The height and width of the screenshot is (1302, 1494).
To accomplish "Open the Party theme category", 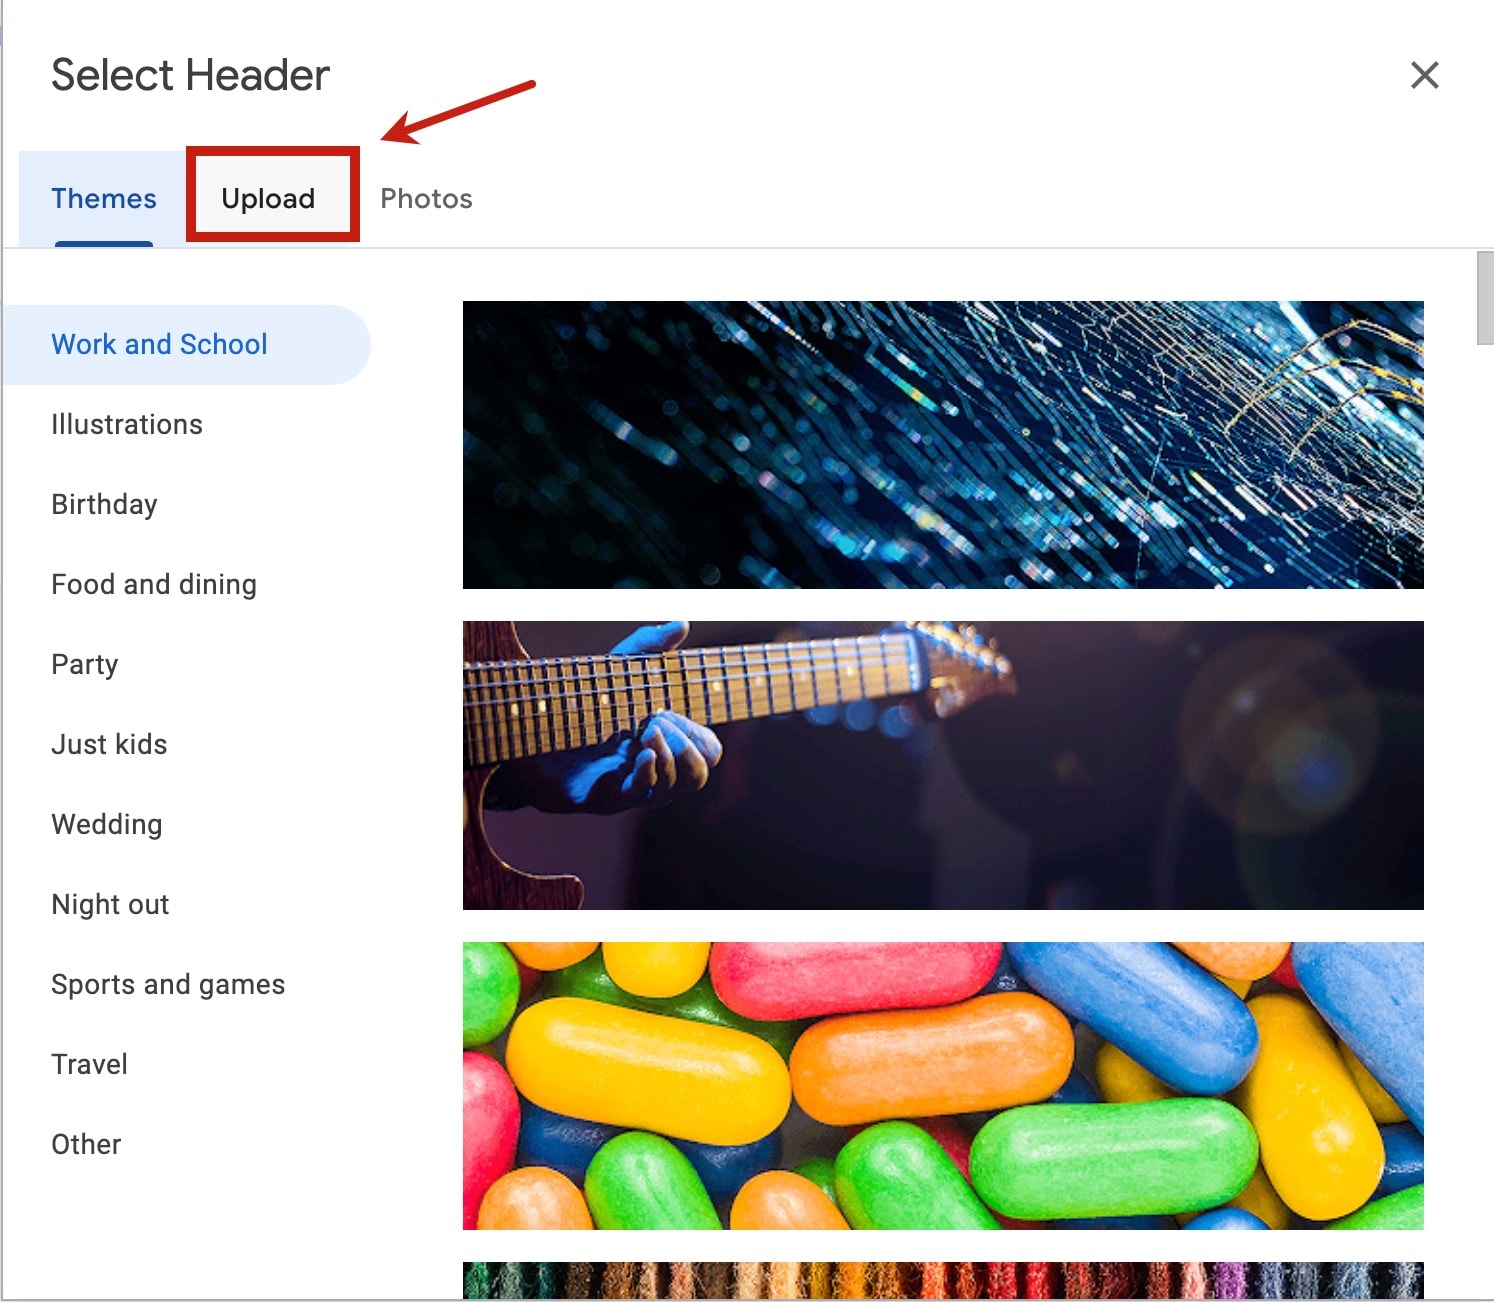I will (x=84, y=664).
